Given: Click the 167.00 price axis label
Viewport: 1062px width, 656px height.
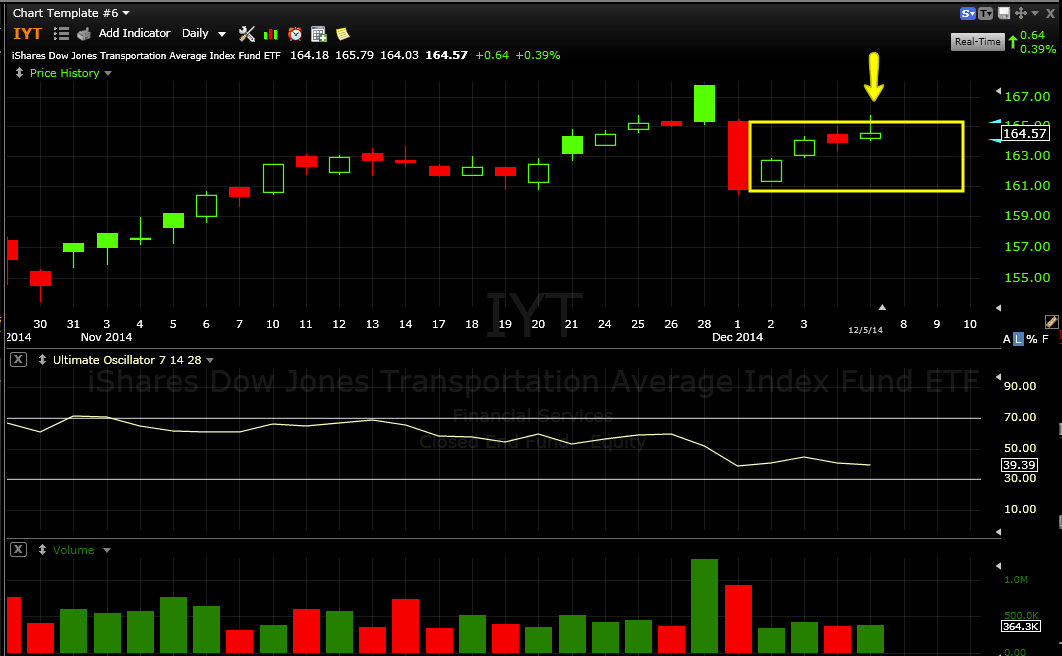Looking at the screenshot, I should click(x=1027, y=97).
